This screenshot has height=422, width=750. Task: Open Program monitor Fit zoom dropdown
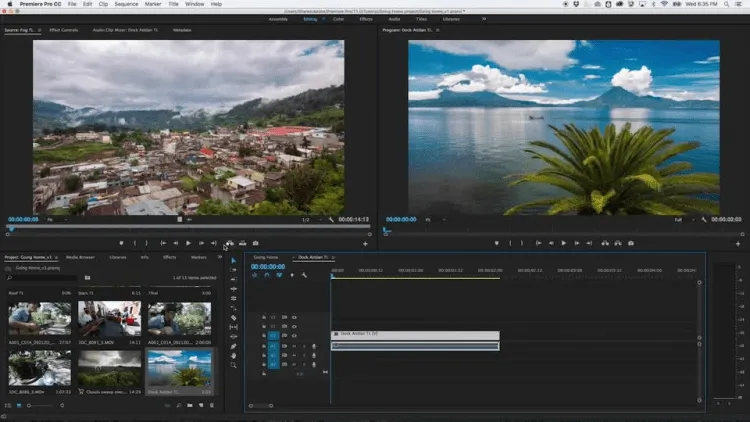click(x=430, y=219)
